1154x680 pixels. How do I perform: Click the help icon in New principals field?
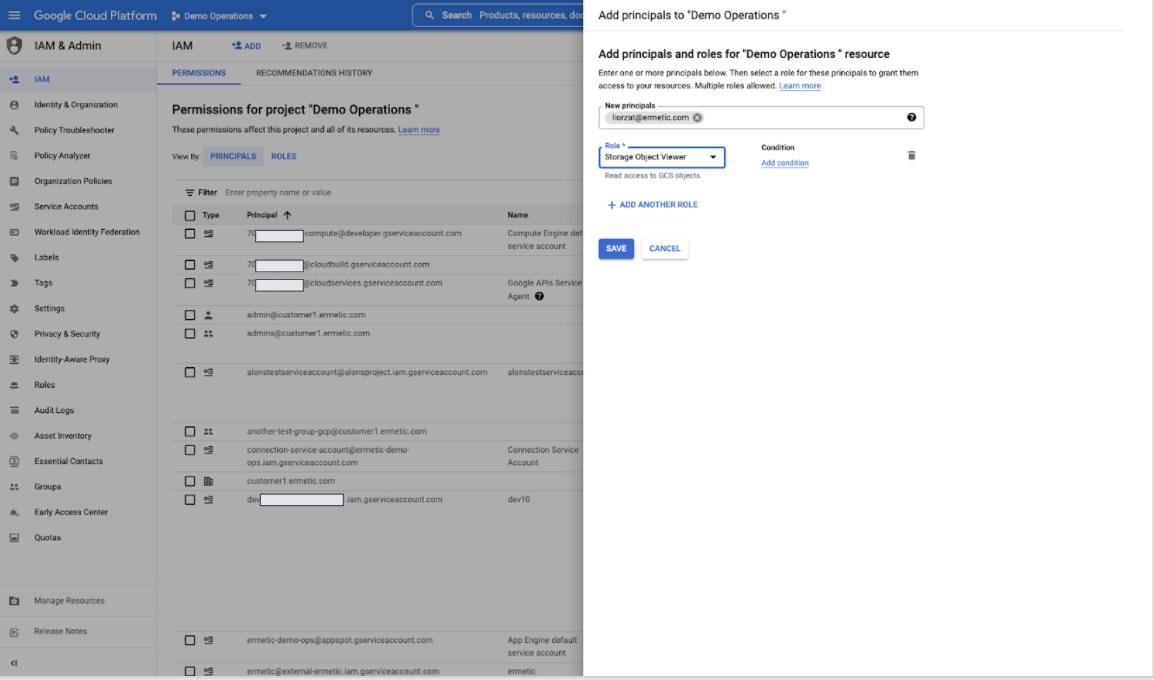tap(911, 117)
